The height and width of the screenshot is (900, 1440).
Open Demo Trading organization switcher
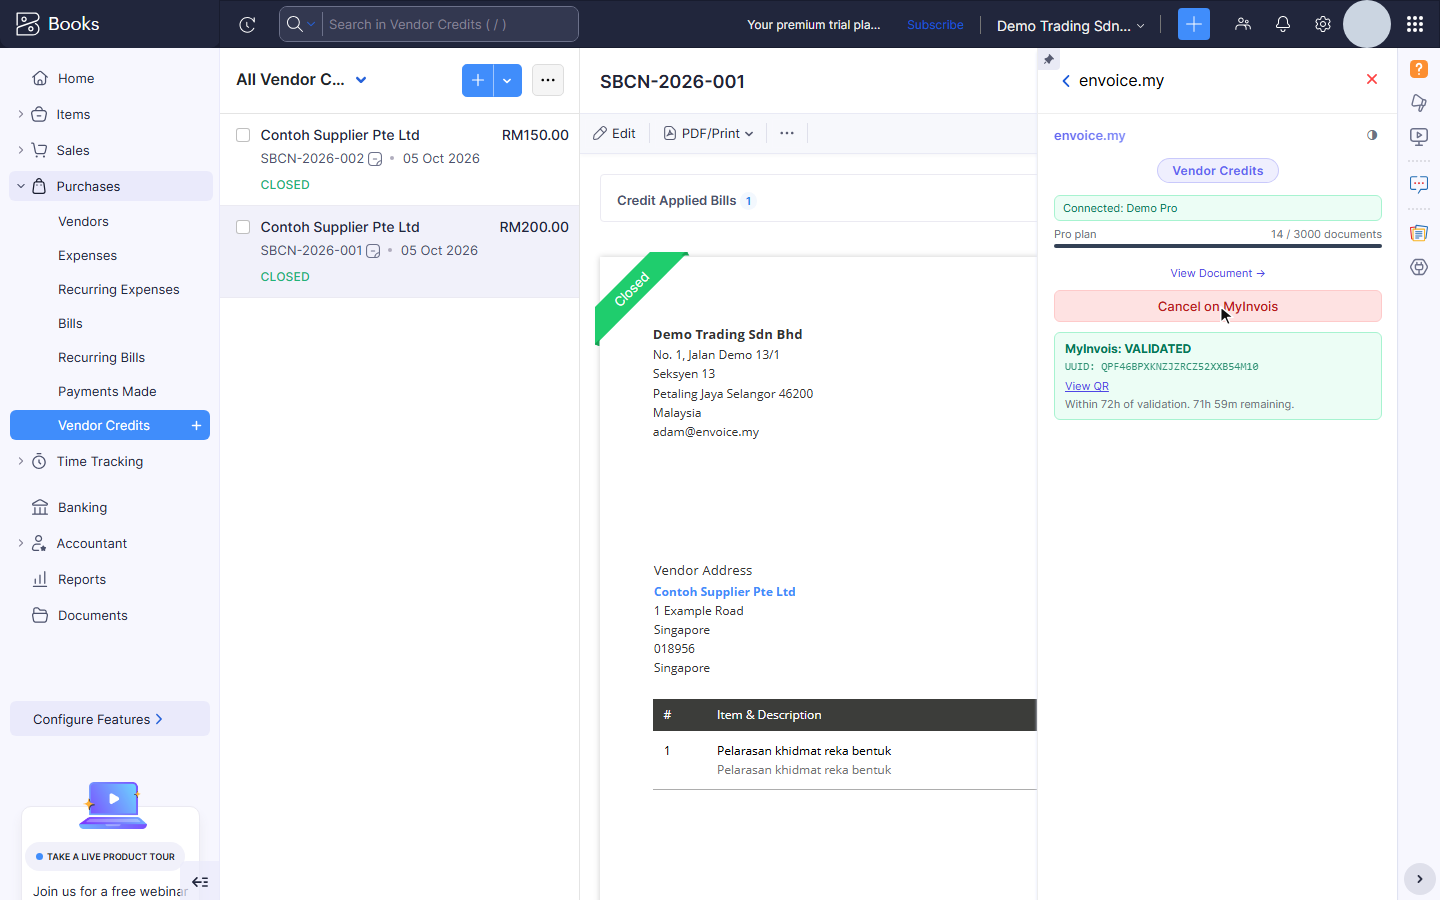(1070, 26)
